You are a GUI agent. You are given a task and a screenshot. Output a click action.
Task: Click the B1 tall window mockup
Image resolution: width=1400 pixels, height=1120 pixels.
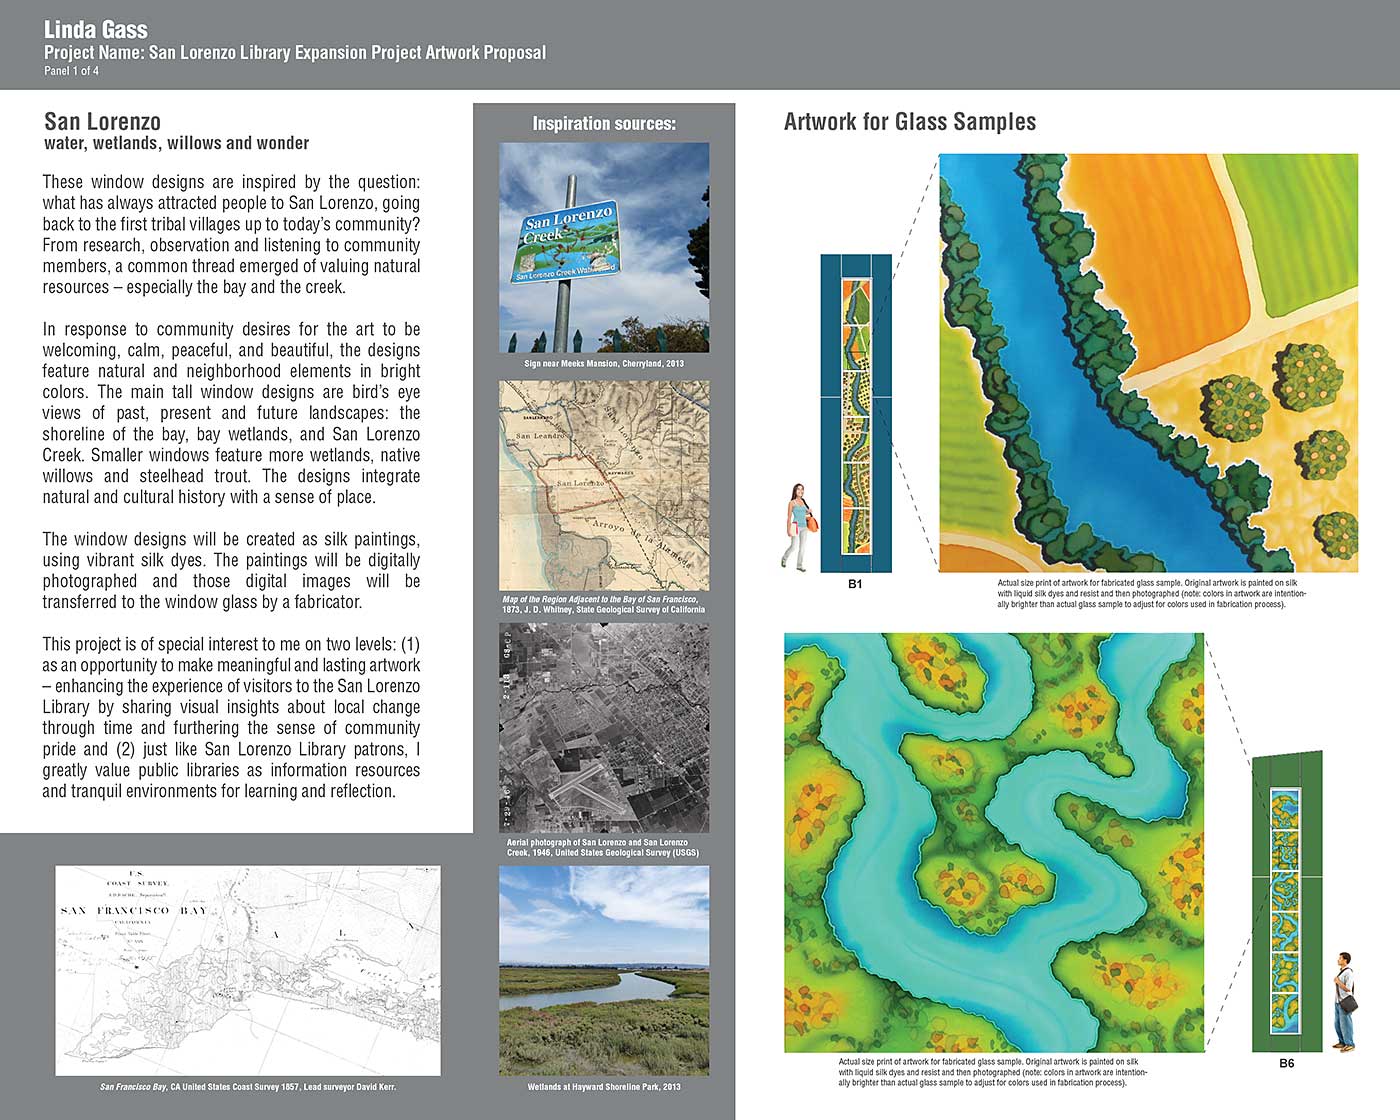click(856, 413)
